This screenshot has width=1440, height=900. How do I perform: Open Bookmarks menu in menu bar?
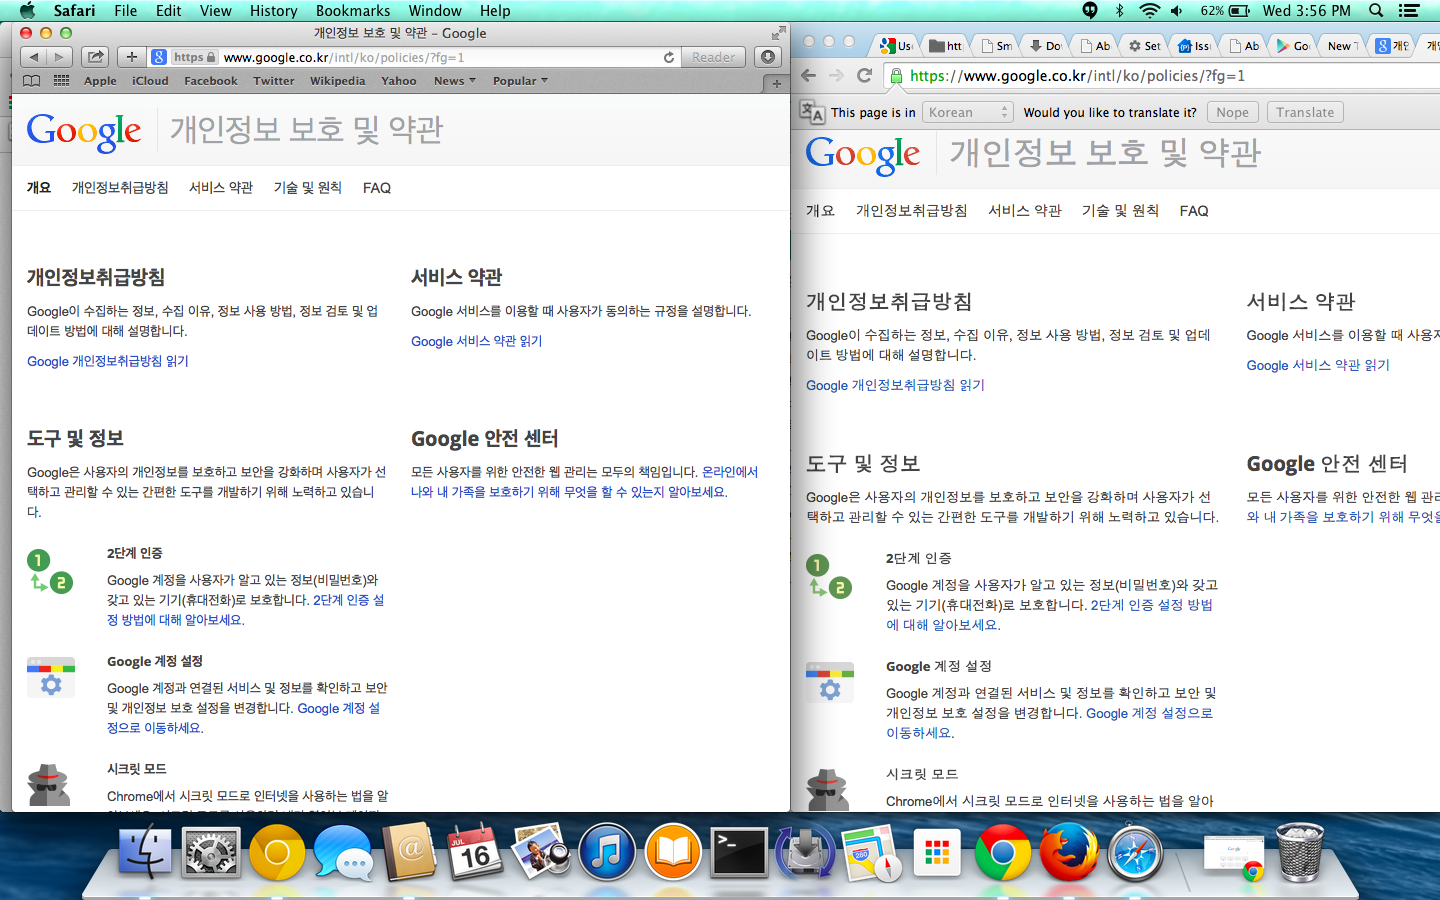(x=353, y=11)
